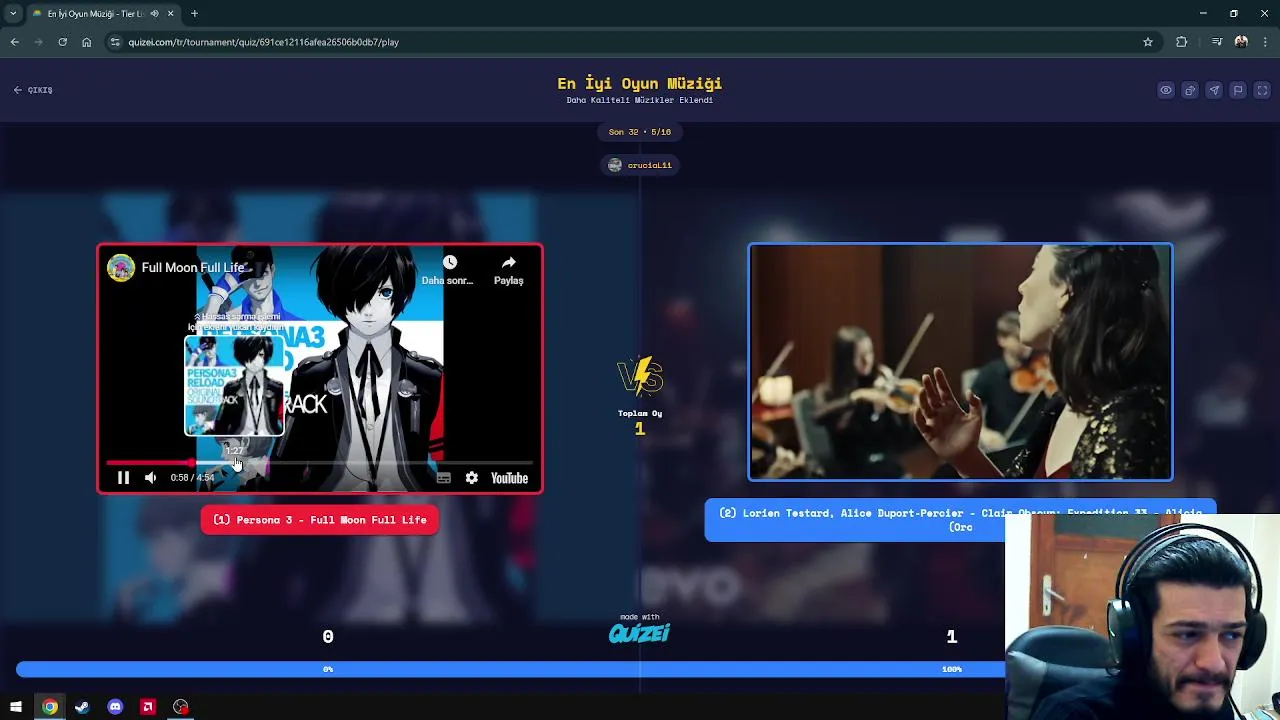Open OBS Studio from the taskbar

pos(181,707)
